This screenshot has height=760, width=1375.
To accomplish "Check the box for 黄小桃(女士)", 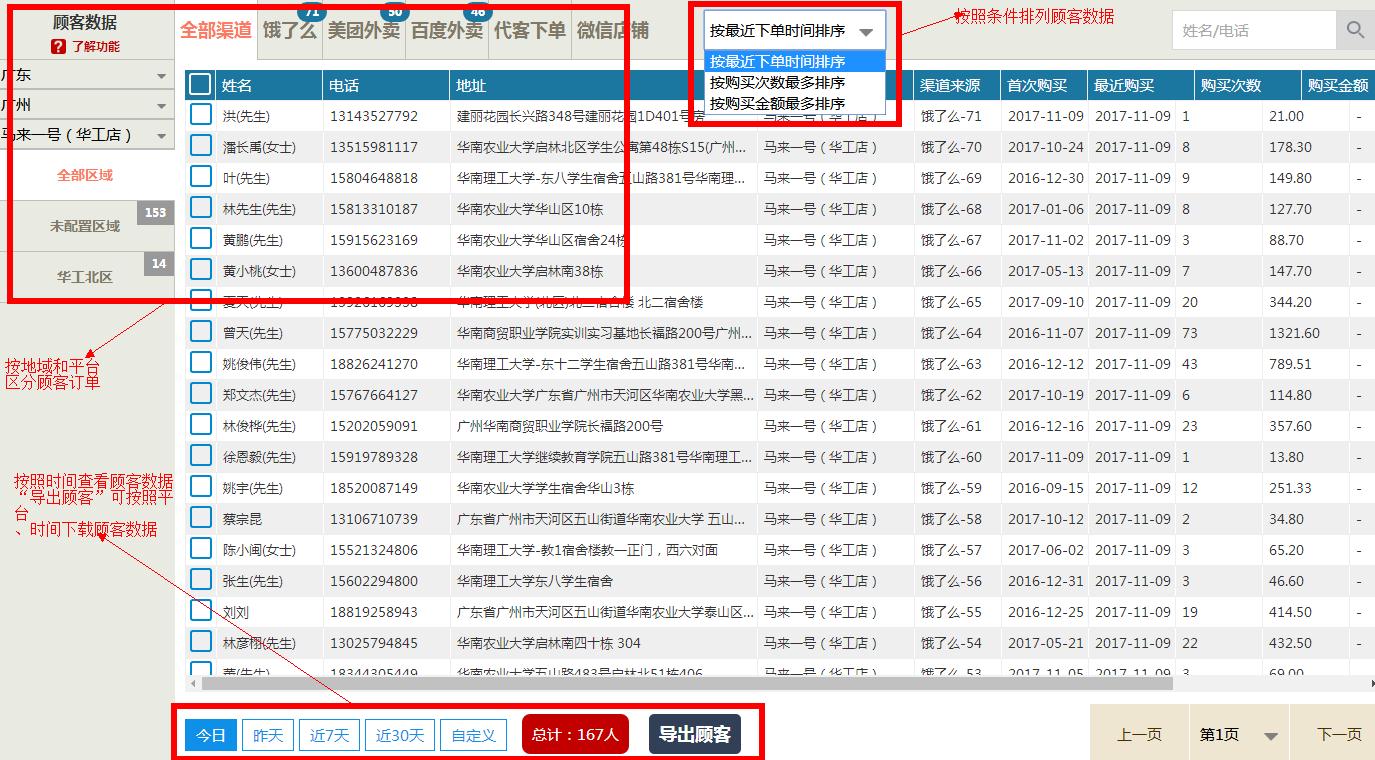I will point(200,270).
